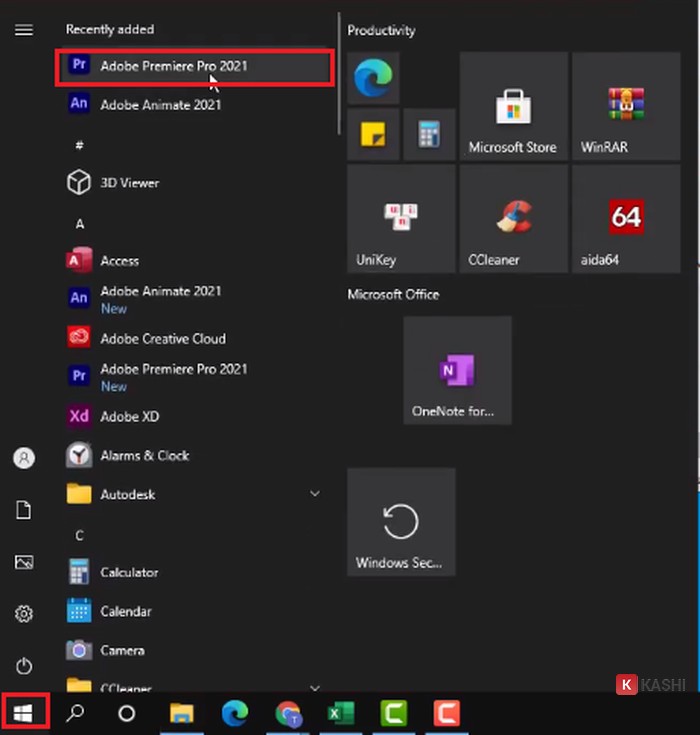Open File Explorer from taskbar
This screenshot has height=735, width=700.
[182, 713]
